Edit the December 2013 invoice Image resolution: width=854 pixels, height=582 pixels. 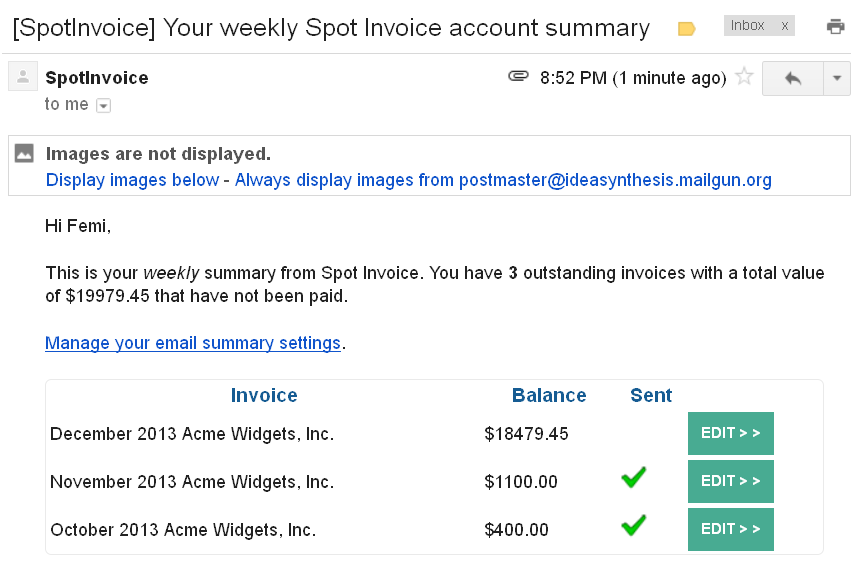pos(731,433)
